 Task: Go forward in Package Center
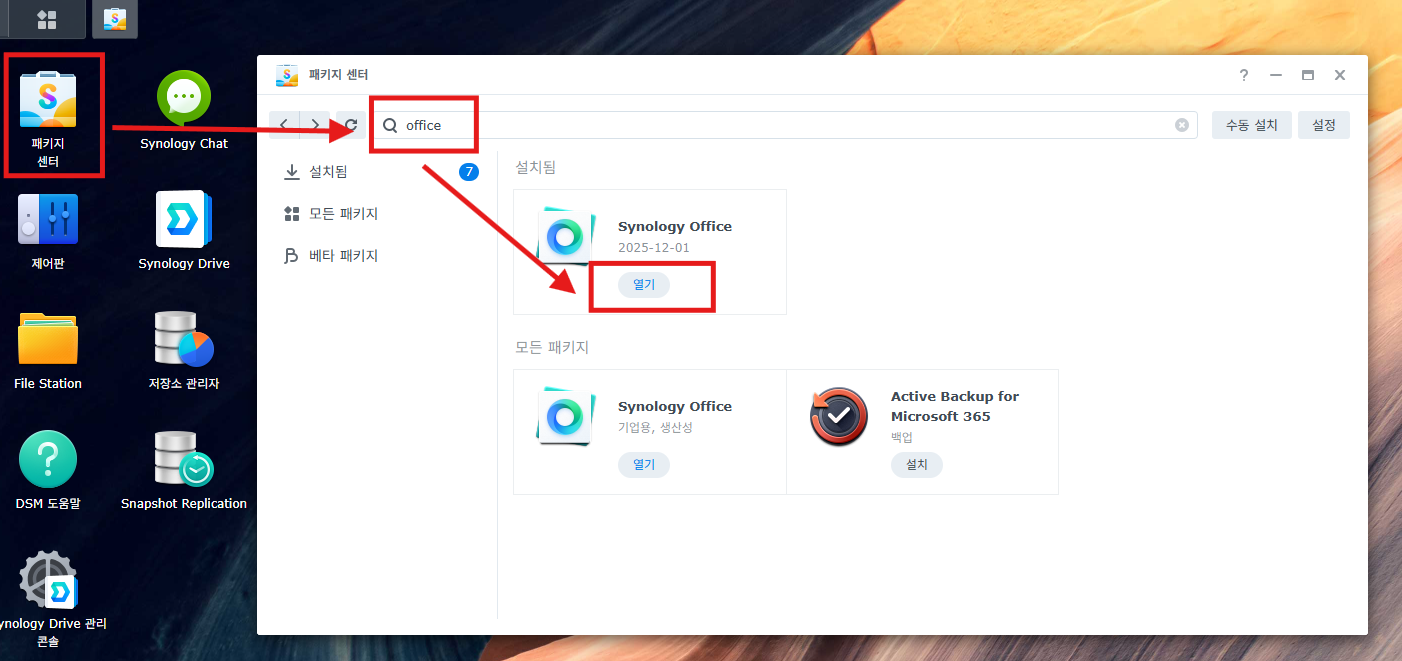pos(315,125)
